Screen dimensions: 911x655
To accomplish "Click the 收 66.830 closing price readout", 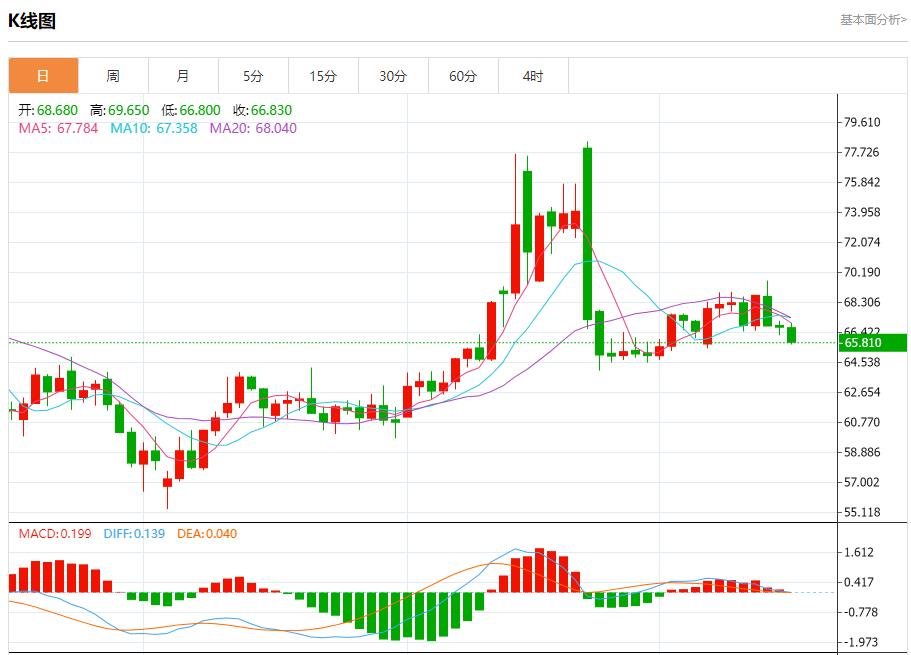I will point(262,110).
